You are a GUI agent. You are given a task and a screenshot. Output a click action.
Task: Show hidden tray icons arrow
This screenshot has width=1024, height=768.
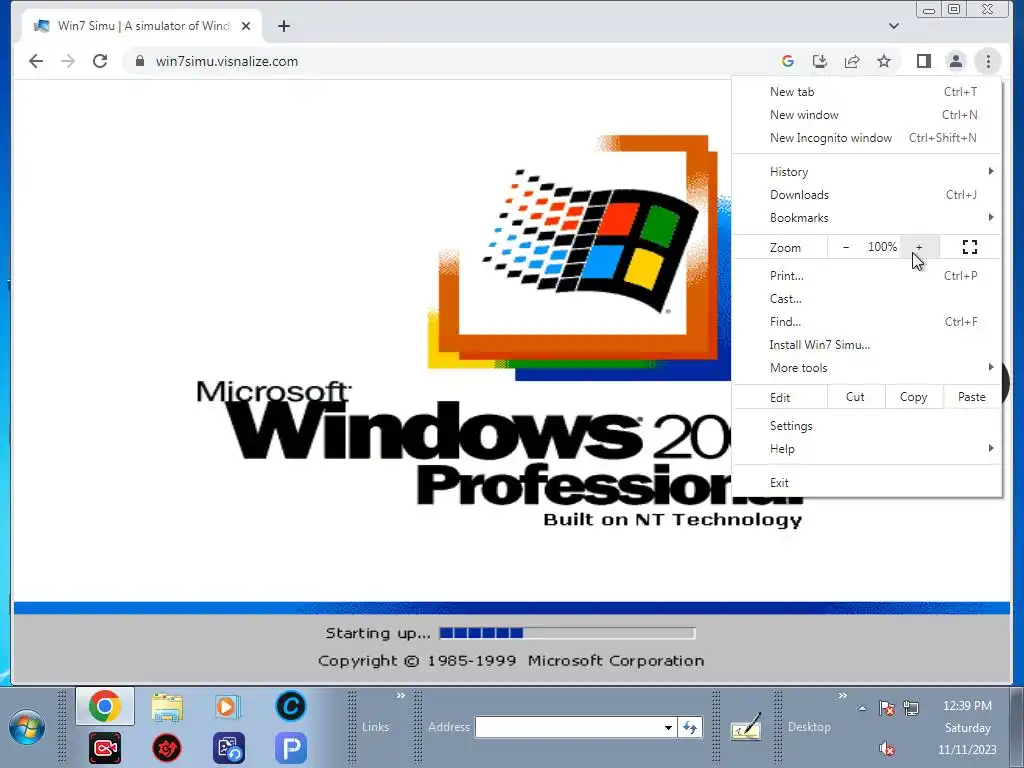862,708
